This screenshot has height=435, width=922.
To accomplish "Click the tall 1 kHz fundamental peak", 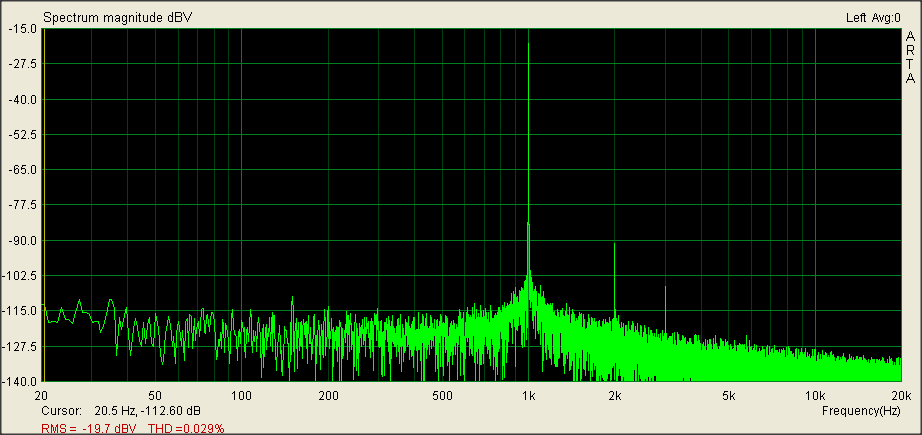I will 528,159.
